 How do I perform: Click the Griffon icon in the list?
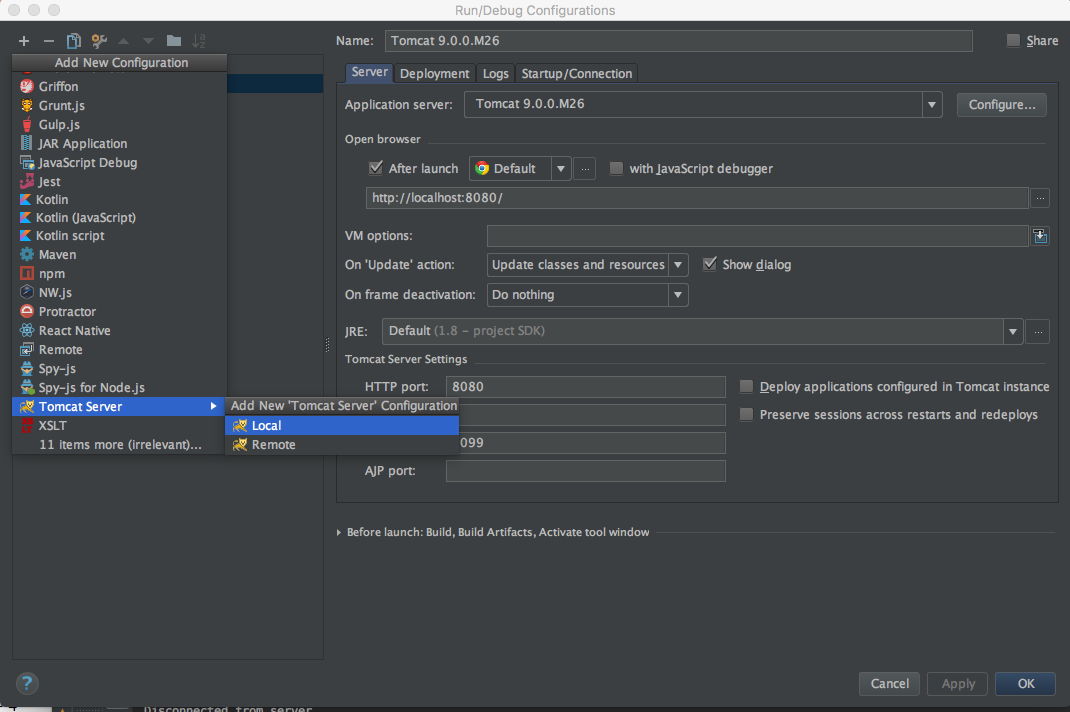click(27, 87)
